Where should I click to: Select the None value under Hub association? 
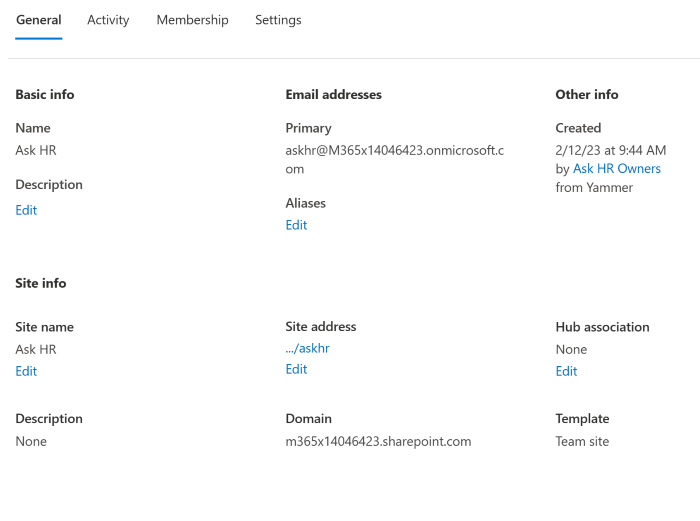[571, 350]
